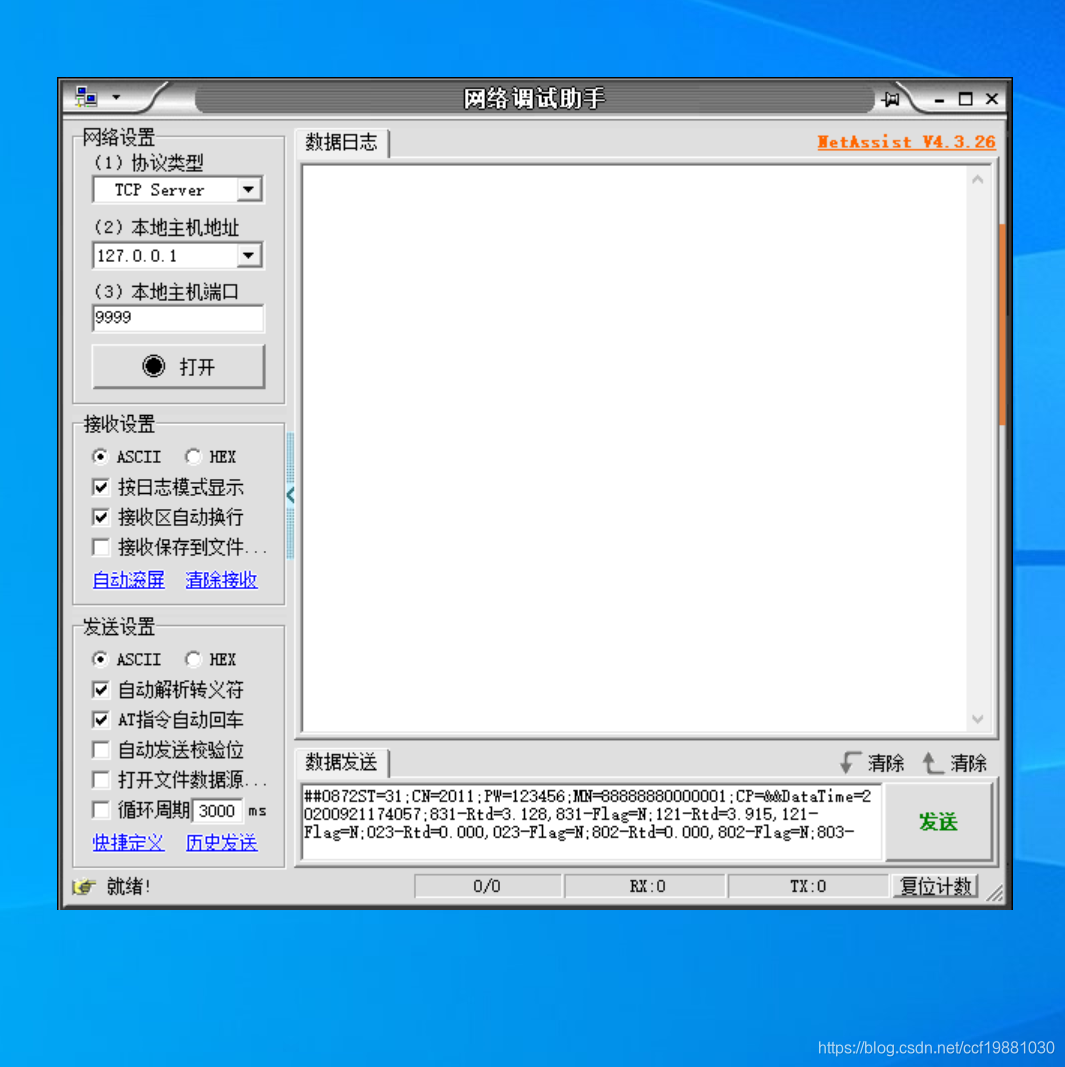The width and height of the screenshot is (1065, 1067).
Task: Maximize the NetAssist window
Action: pyautogui.click(x=966, y=99)
